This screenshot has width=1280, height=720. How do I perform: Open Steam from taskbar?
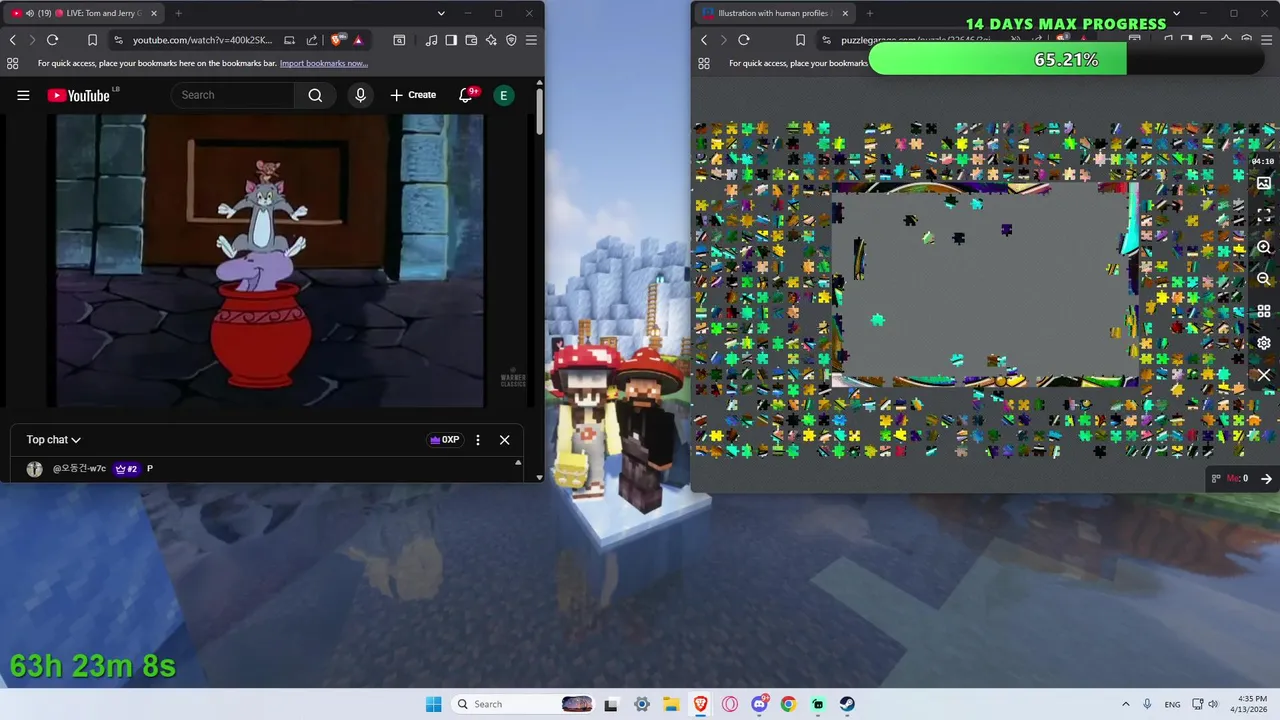(847, 704)
